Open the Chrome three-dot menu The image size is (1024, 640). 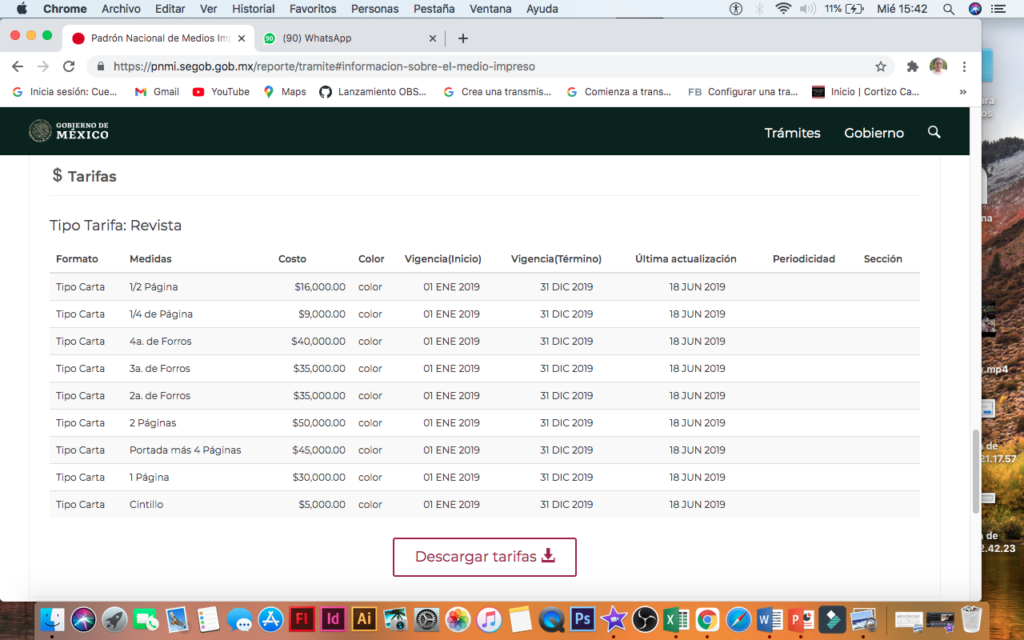coord(964,67)
